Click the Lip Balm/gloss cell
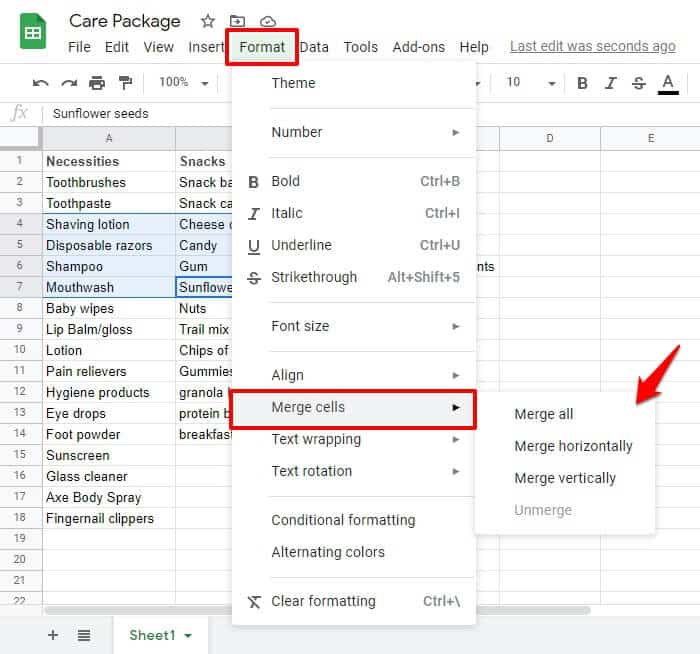 pos(109,329)
